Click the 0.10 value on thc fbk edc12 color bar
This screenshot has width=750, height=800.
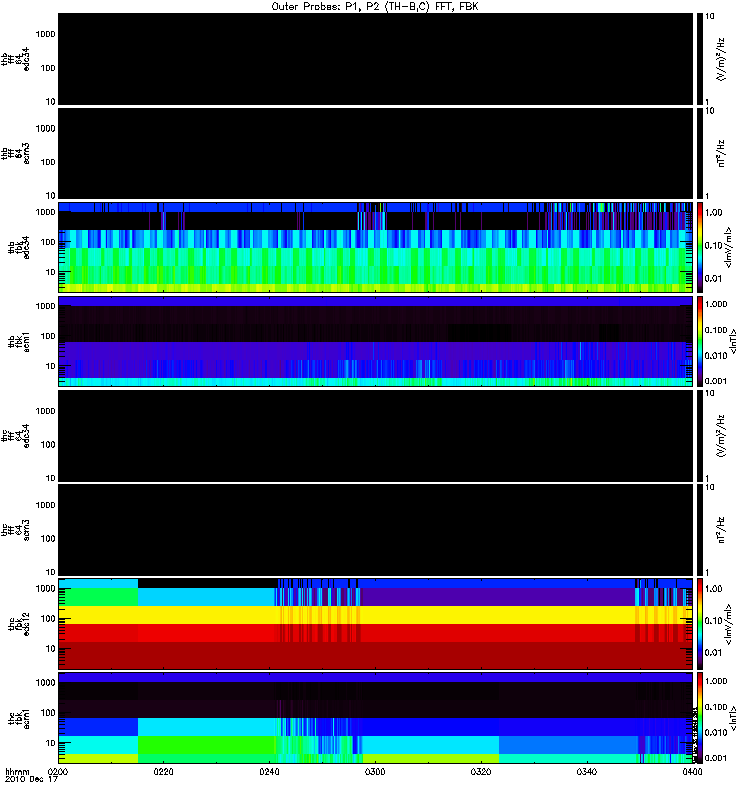point(714,620)
